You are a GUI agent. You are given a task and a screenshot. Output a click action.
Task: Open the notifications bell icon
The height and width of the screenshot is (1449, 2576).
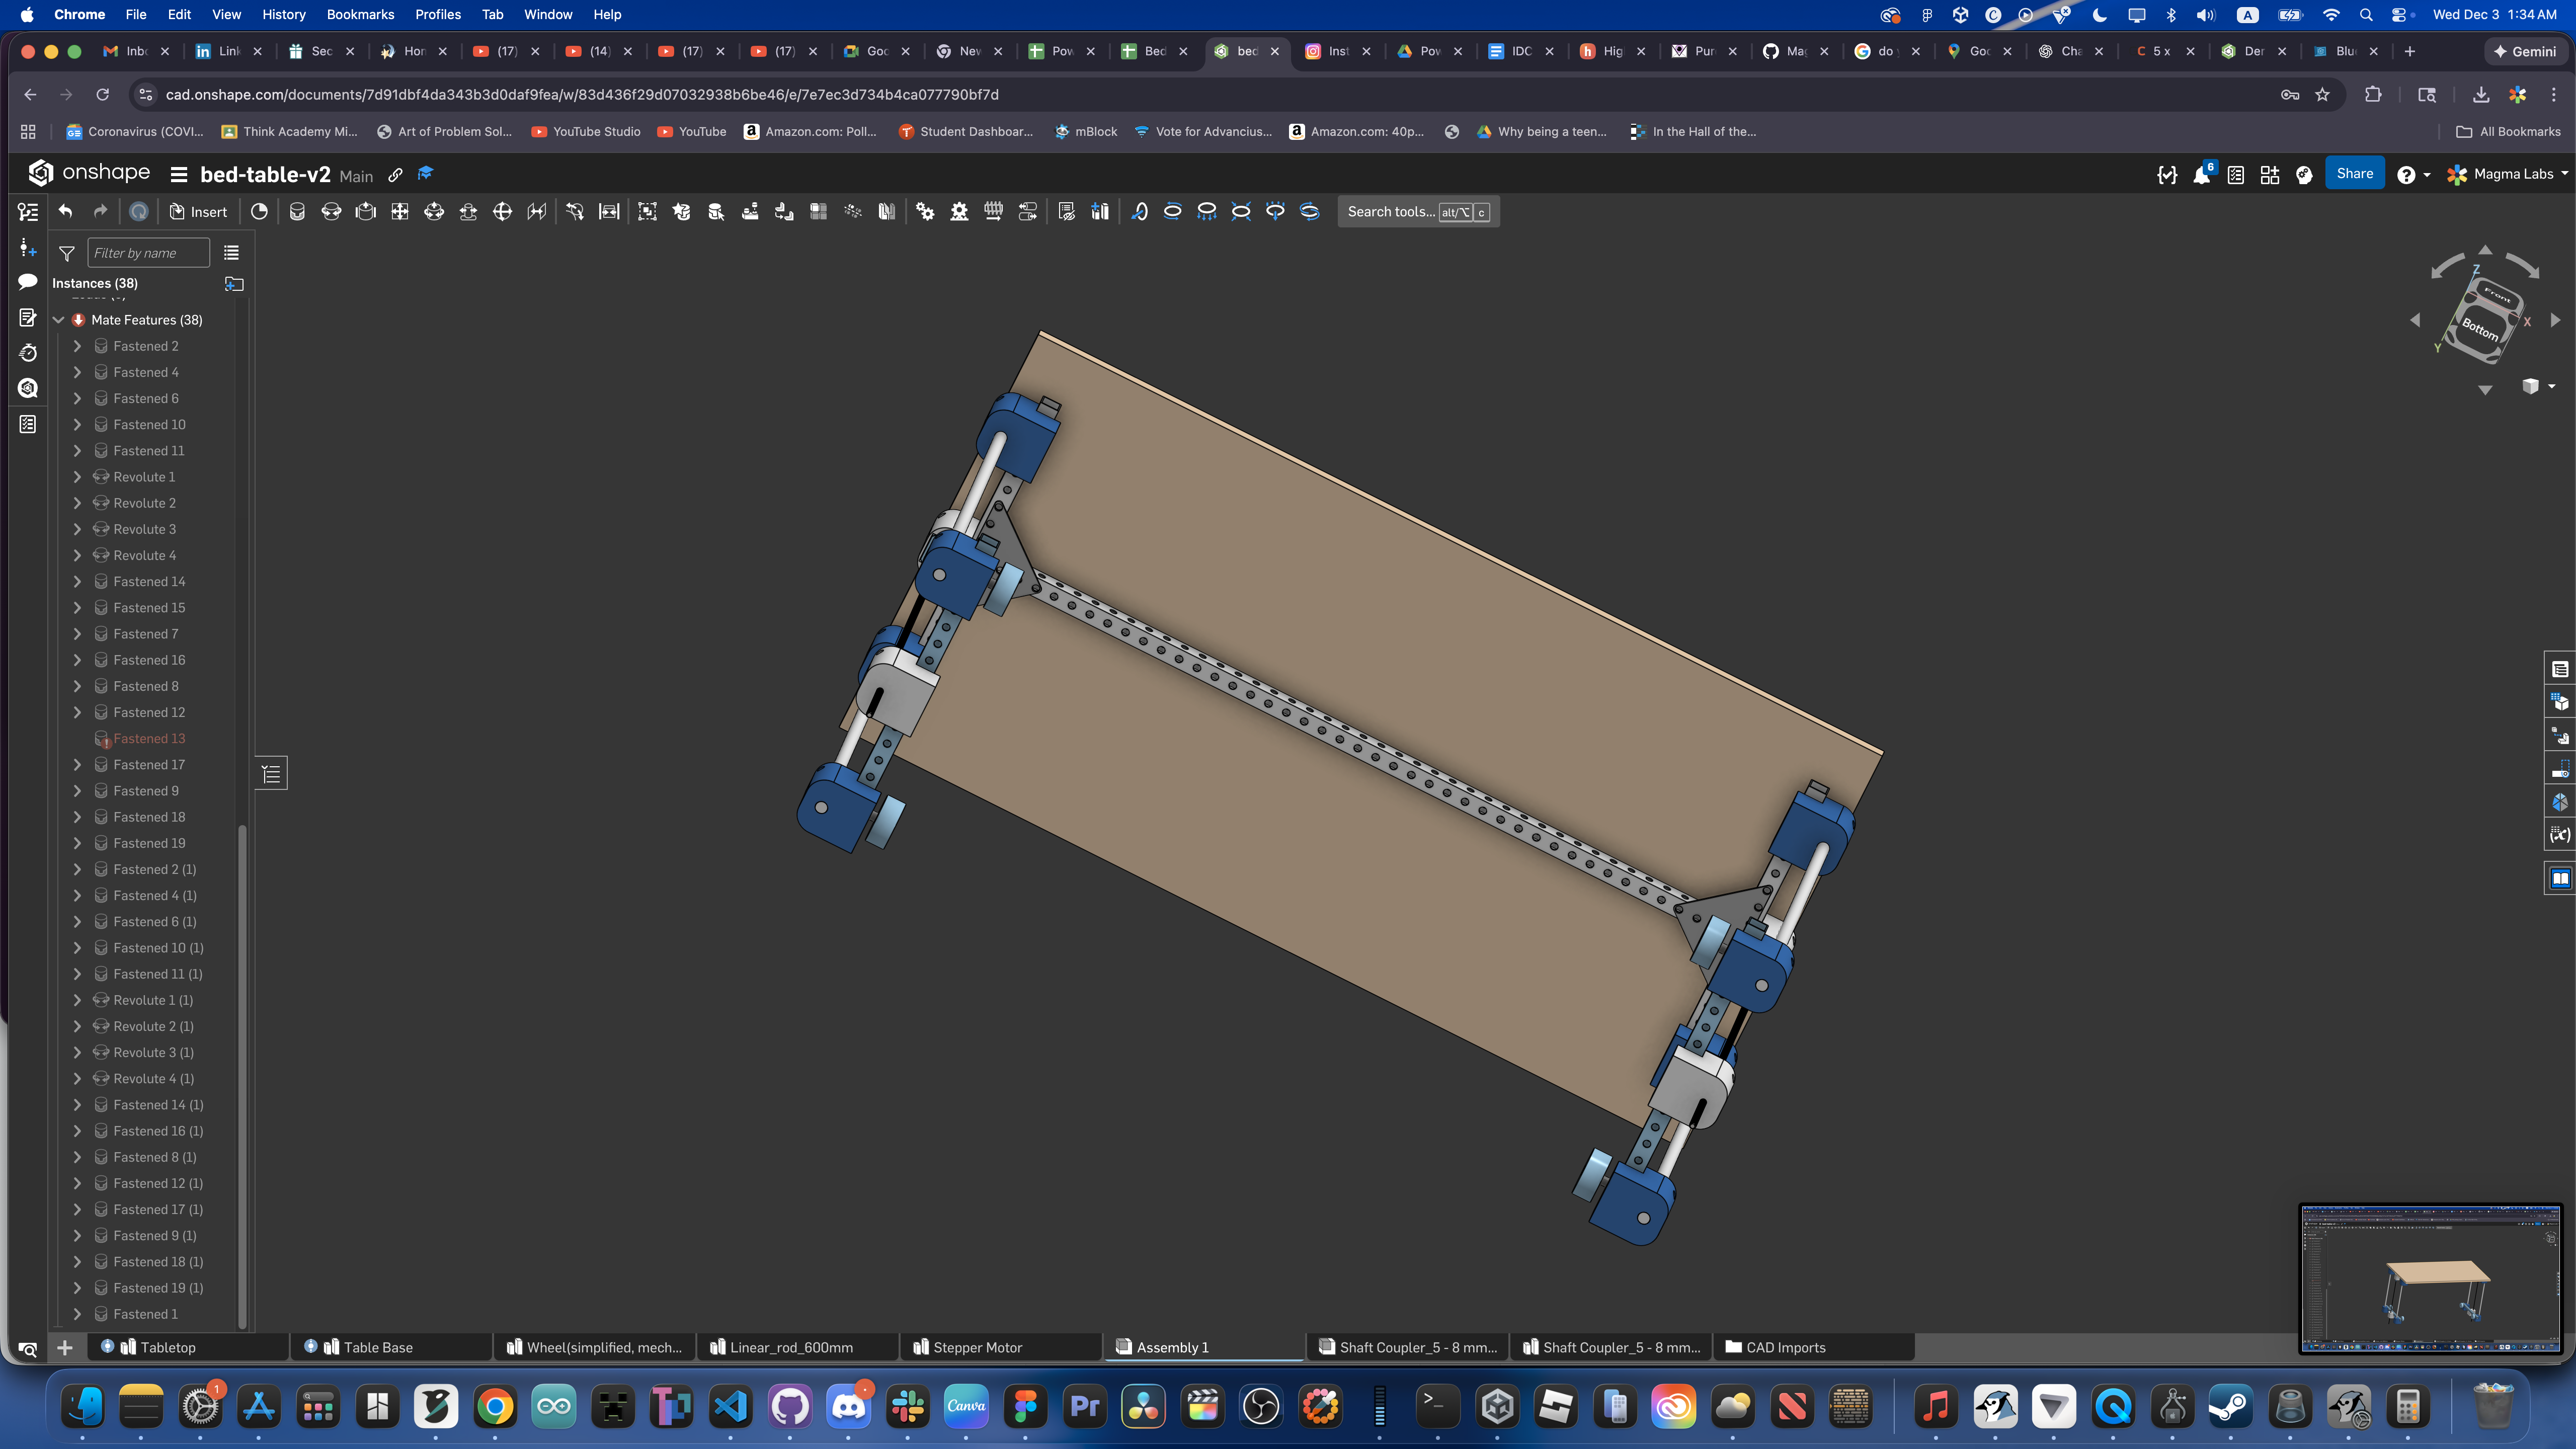2201,174
